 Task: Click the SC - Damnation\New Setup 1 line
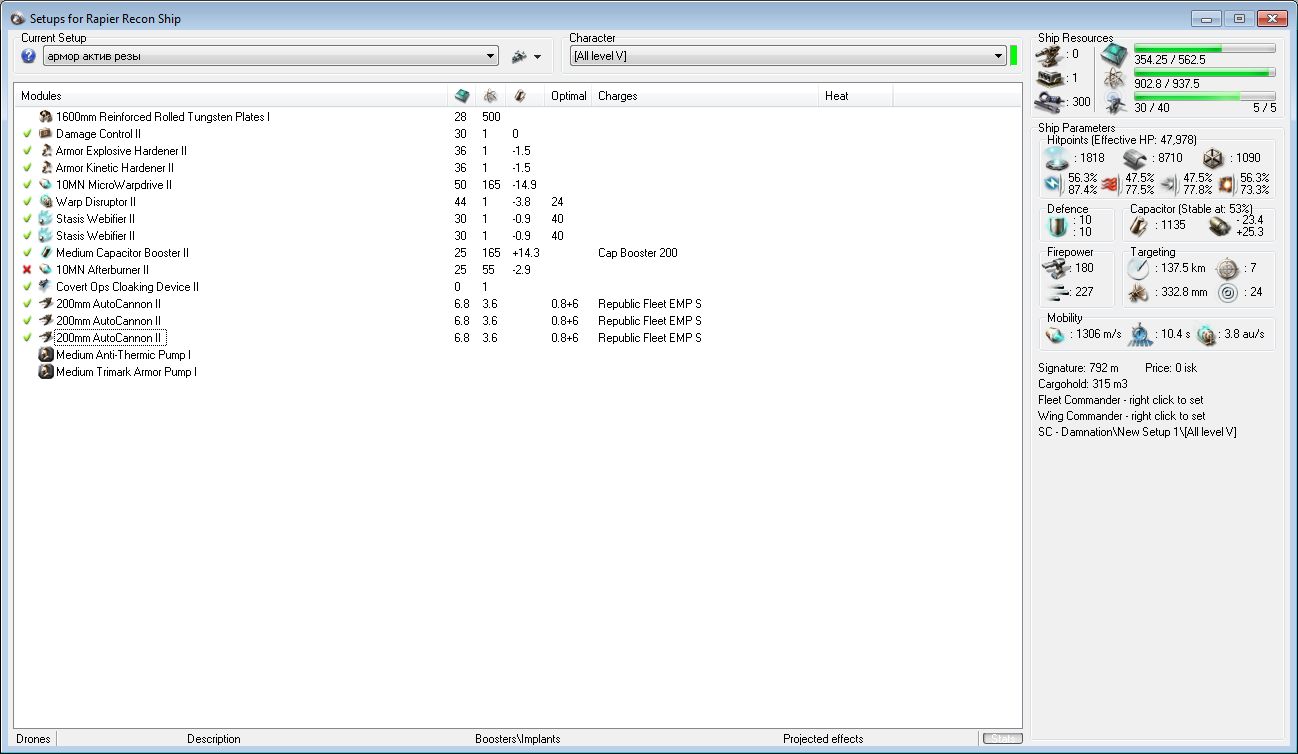click(x=1137, y=432)
